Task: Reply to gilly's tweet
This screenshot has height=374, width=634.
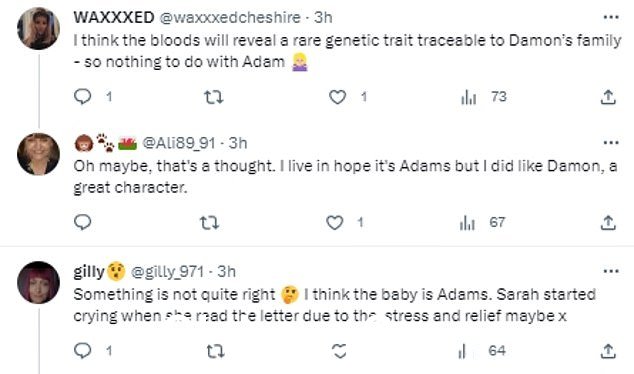Action: (x=83, y=351)
